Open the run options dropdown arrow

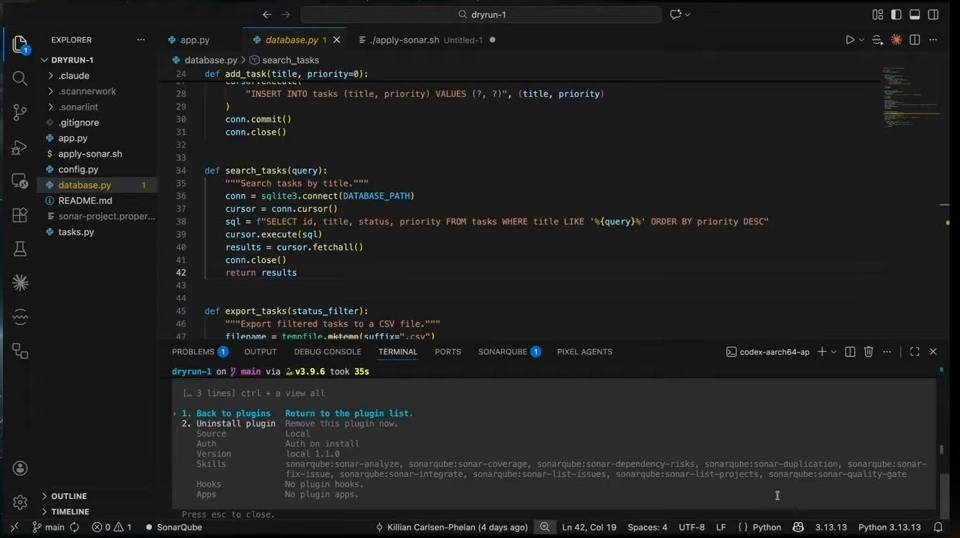pyautogui.click(x=861, y=40)
